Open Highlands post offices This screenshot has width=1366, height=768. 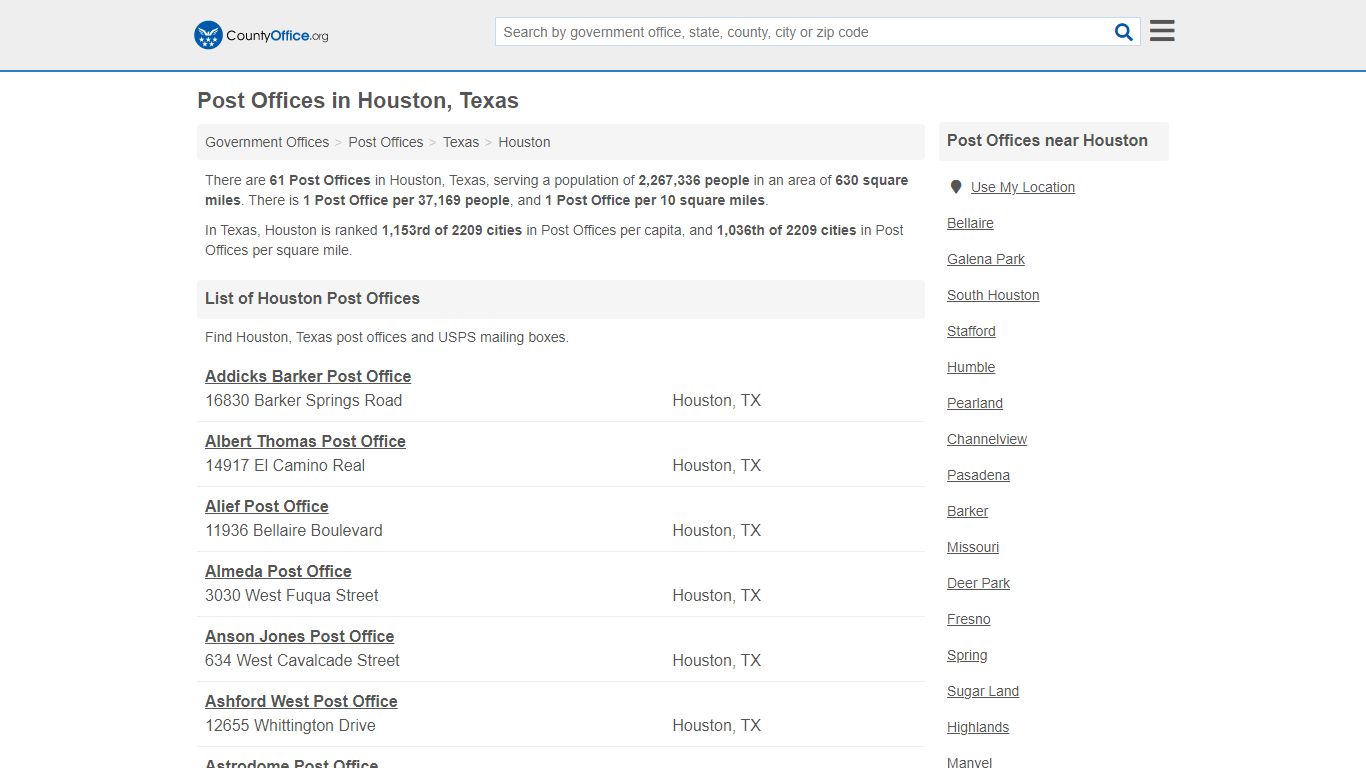tap(978, 727)
